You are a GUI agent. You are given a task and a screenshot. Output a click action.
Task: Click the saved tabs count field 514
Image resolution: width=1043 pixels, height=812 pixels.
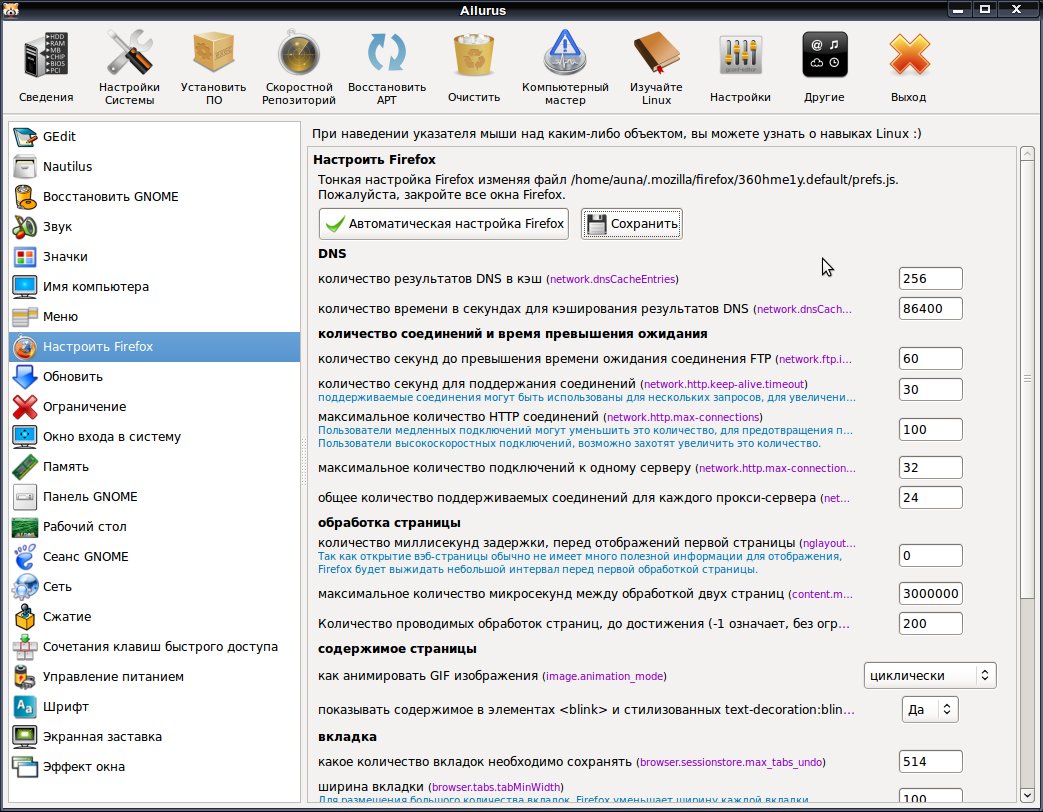point(930,761)
